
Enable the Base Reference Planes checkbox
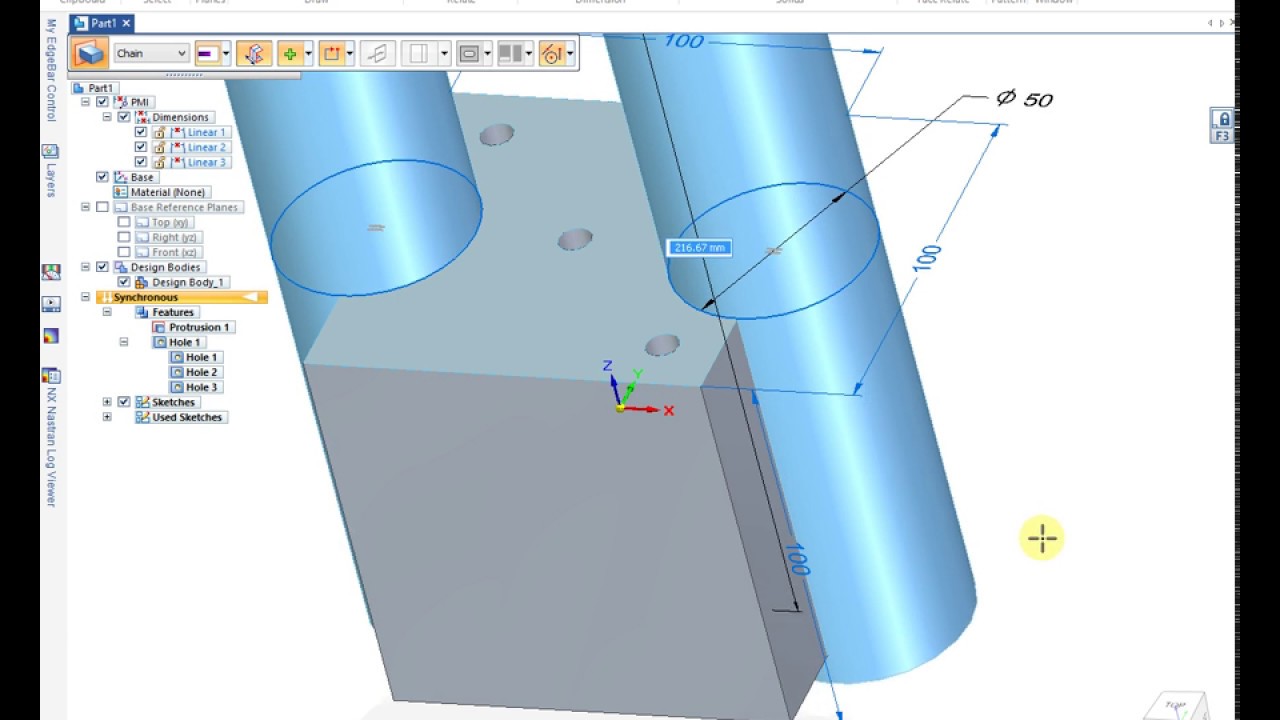coord(102,207)
